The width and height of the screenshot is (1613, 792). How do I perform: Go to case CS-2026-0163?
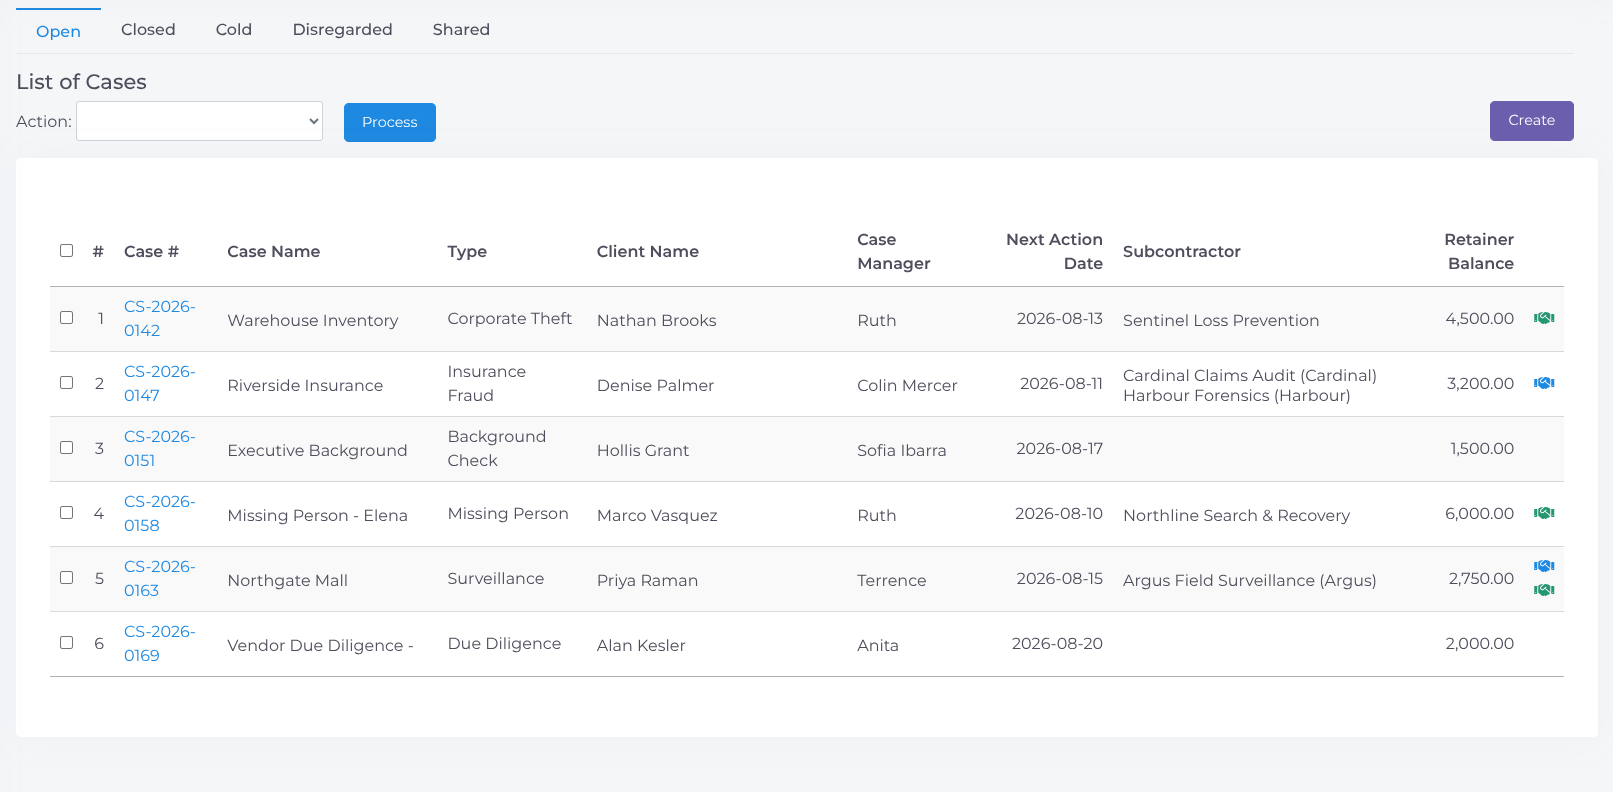pyautogui.click(x=159, y=578)
